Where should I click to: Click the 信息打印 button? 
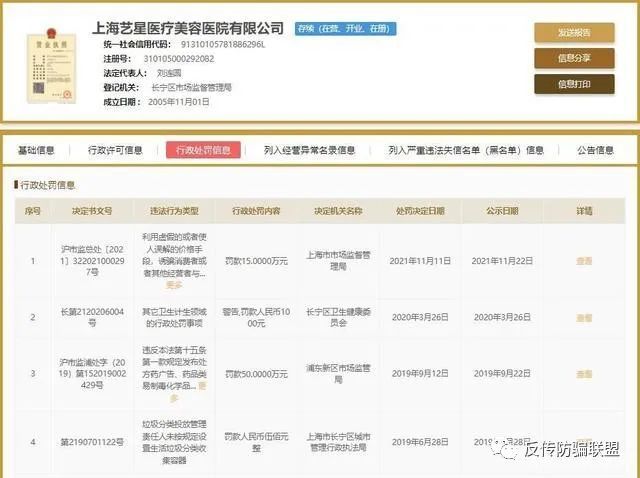point(574,84)
